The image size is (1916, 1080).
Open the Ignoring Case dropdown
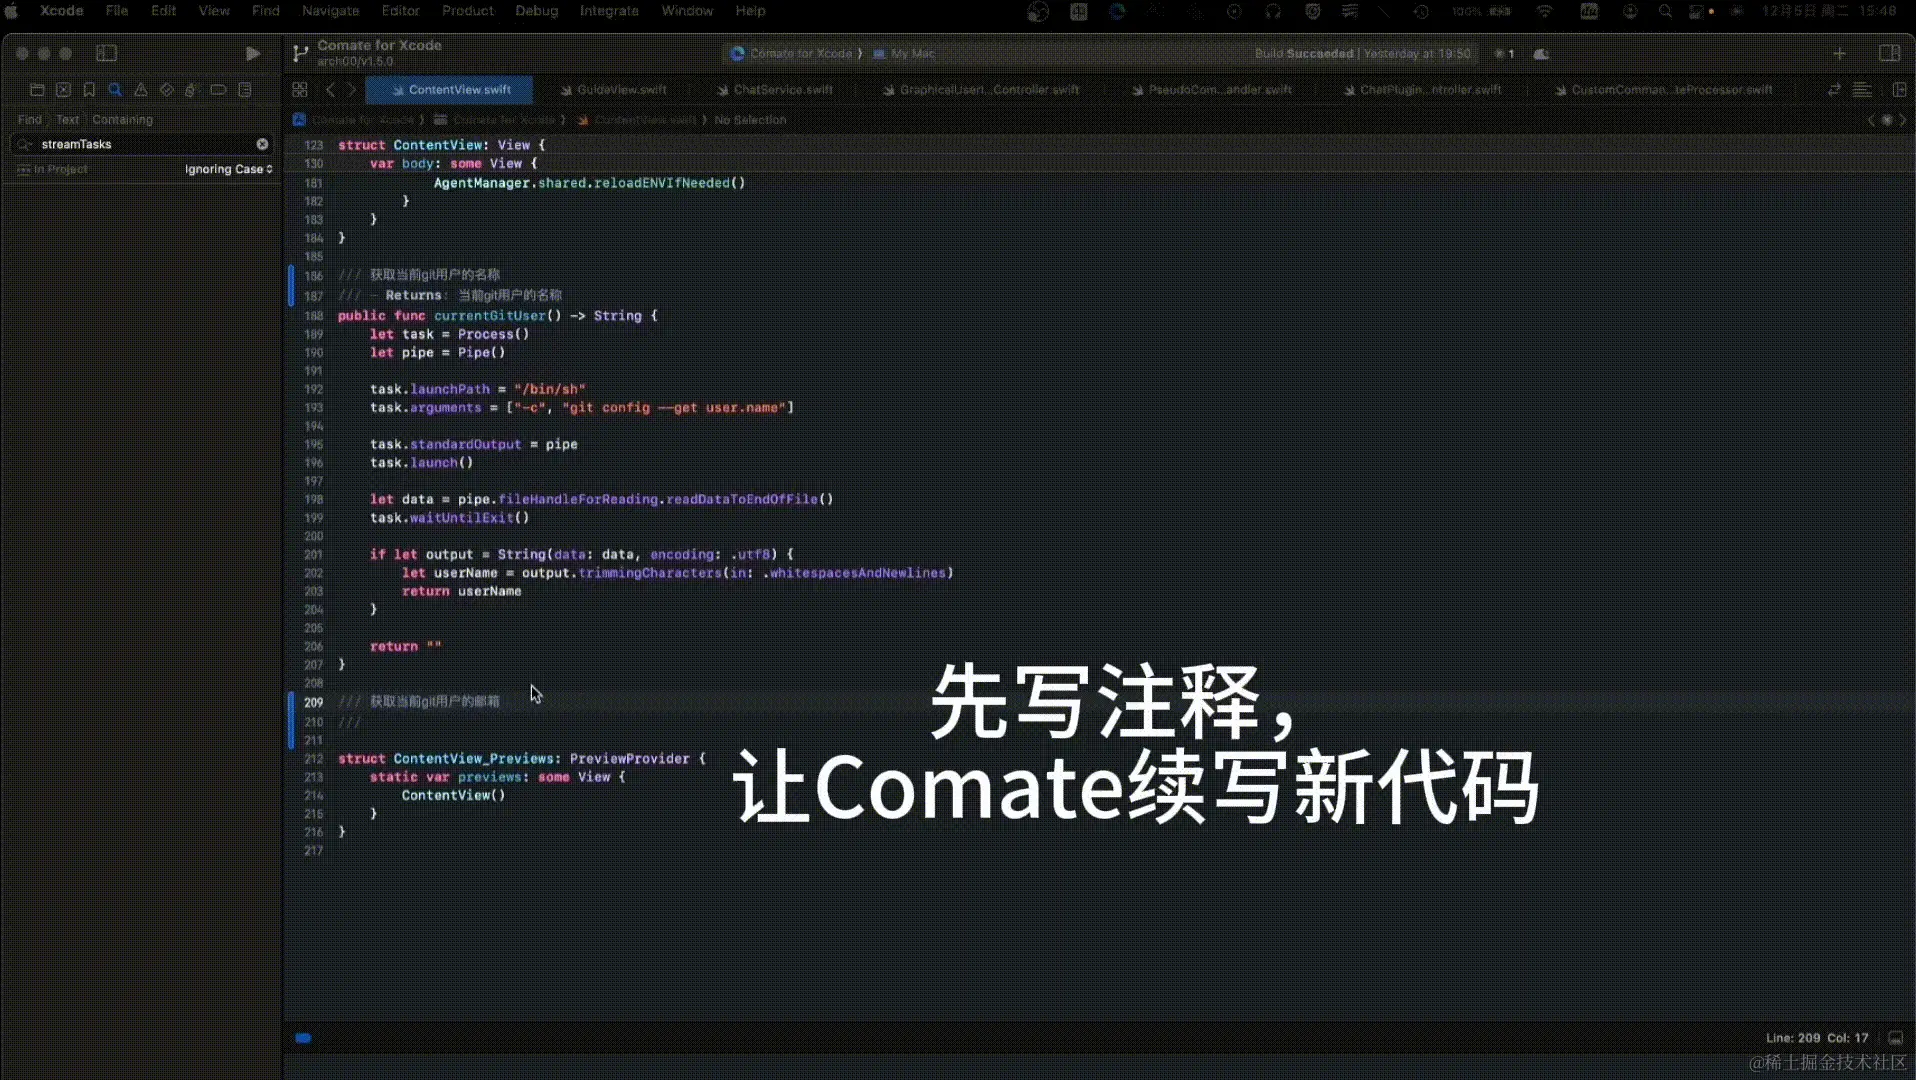228,169
